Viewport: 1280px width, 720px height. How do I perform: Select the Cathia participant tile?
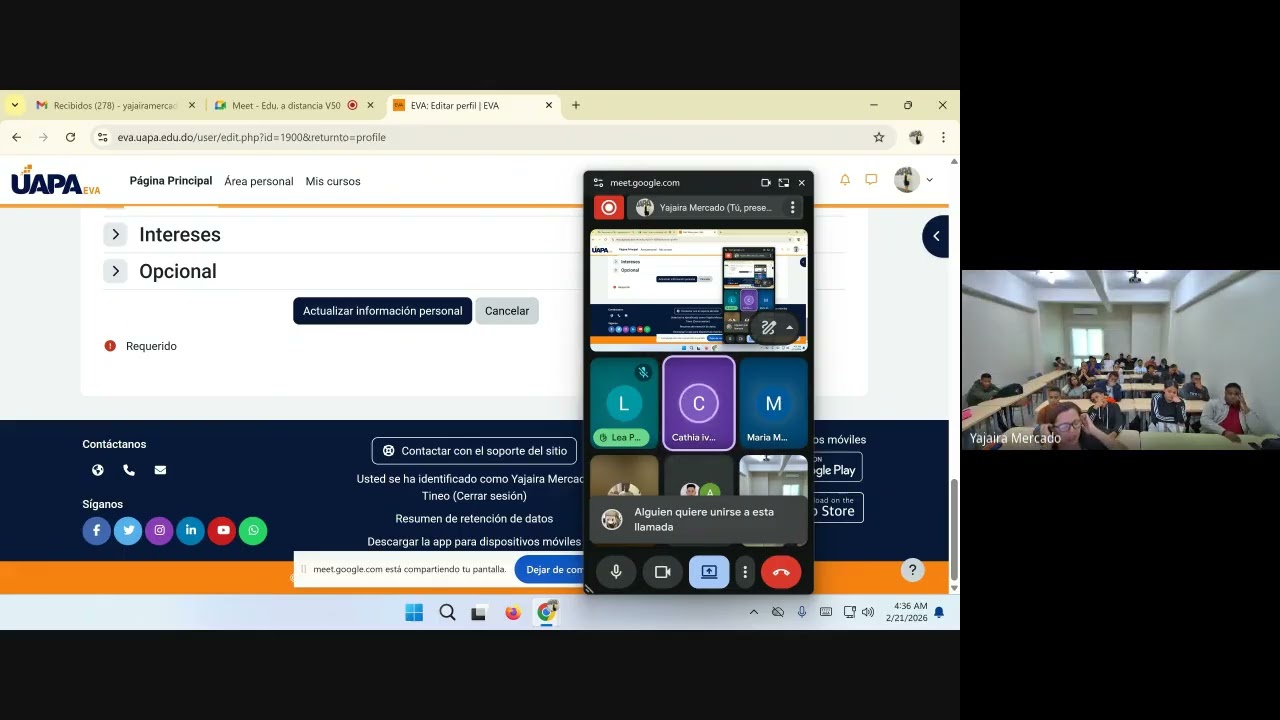(698, 404)
